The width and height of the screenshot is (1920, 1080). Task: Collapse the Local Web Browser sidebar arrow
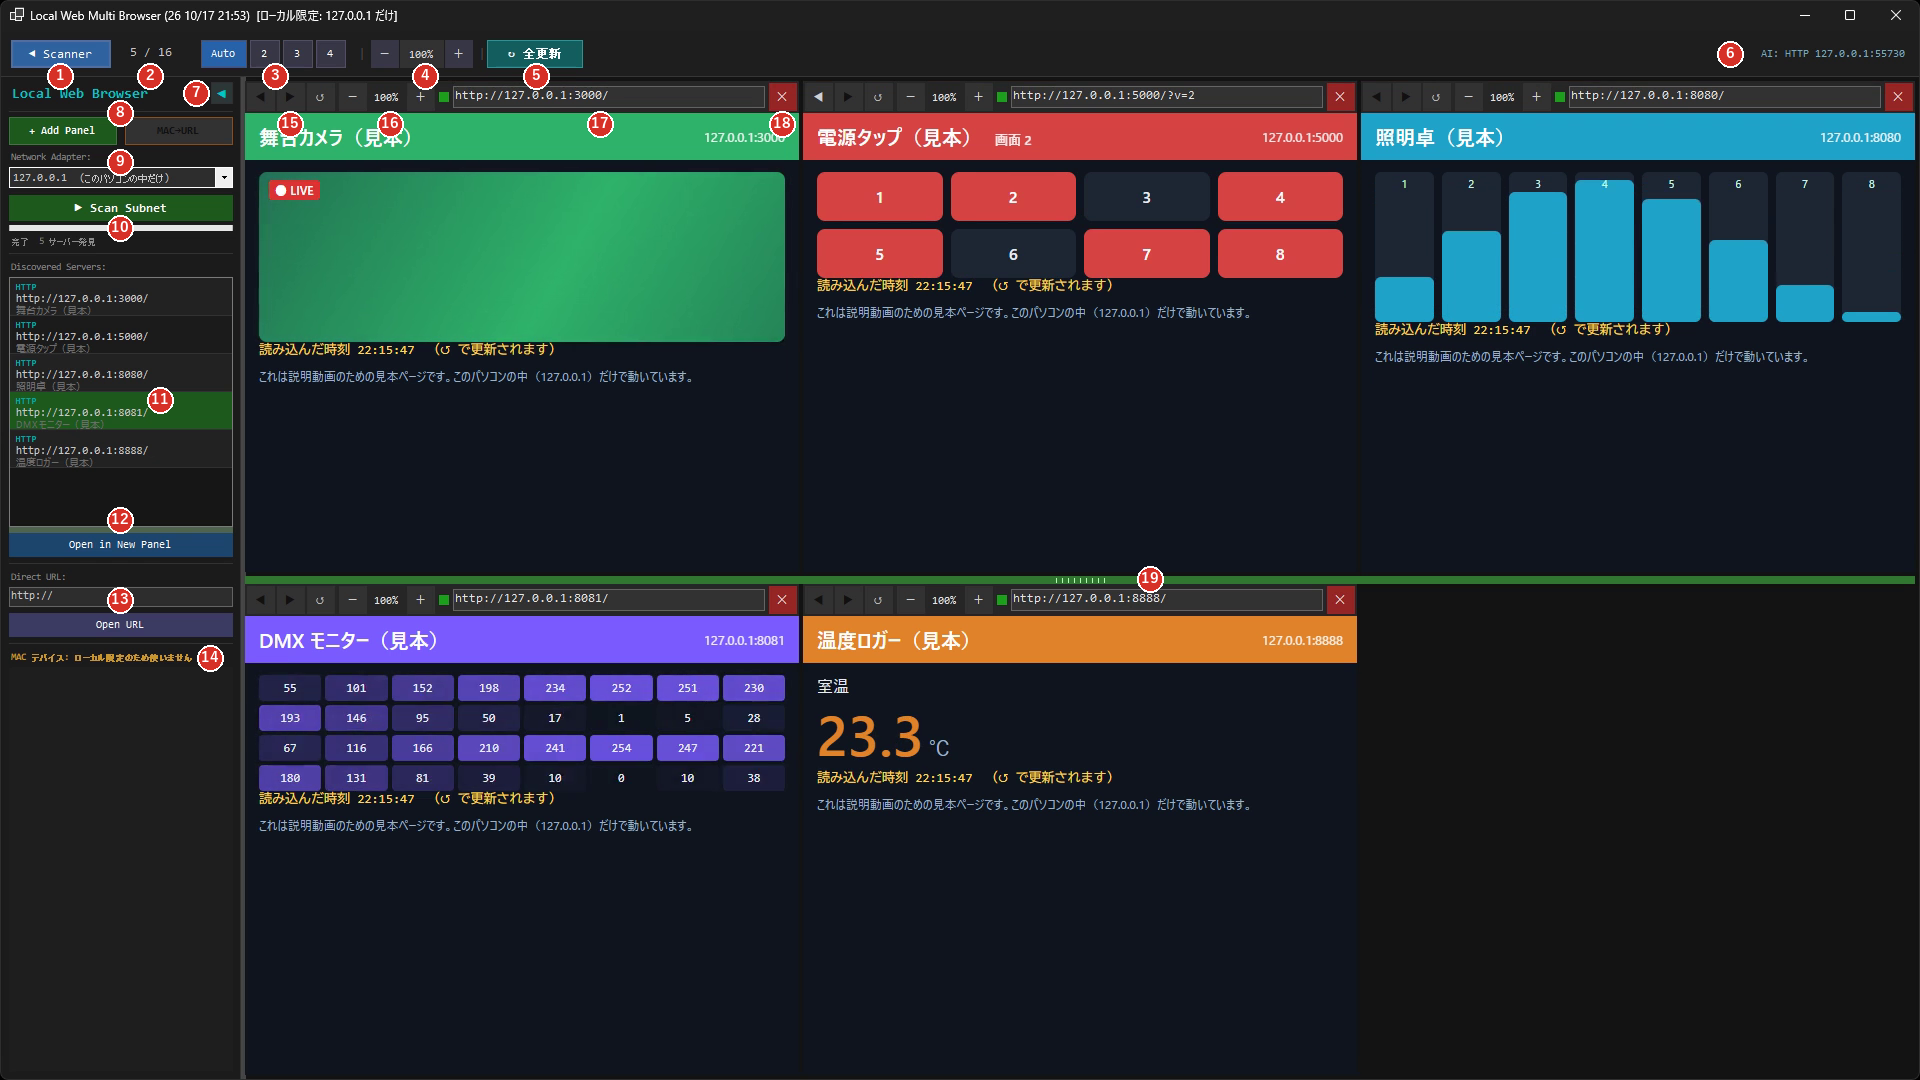coord(222,94)
